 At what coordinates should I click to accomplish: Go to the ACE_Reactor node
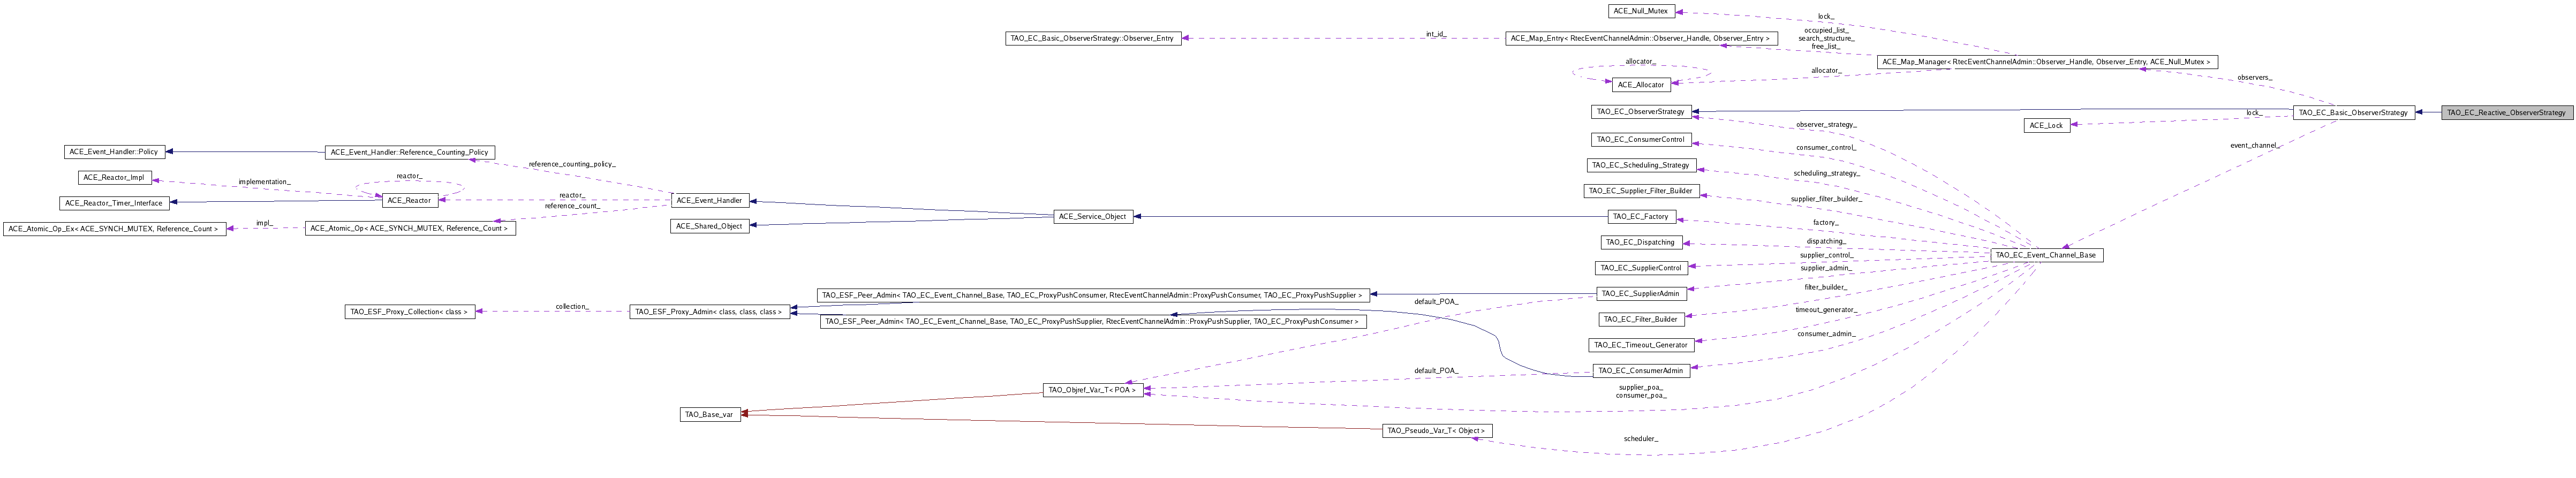[410, 200]
